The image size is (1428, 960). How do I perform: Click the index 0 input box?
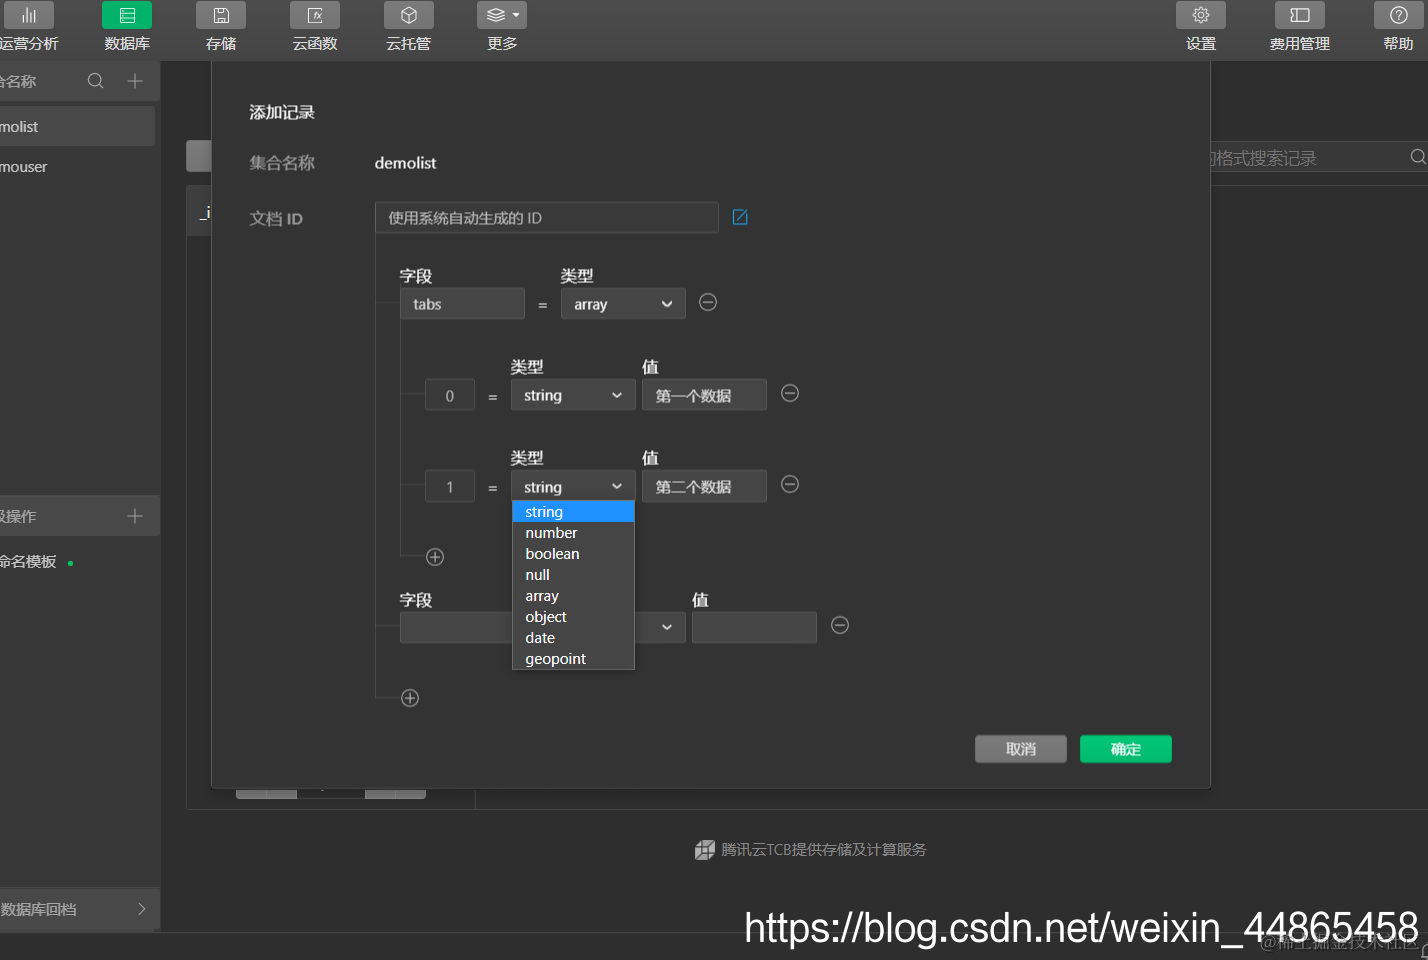pyautogui.click(x=450, y=396)
